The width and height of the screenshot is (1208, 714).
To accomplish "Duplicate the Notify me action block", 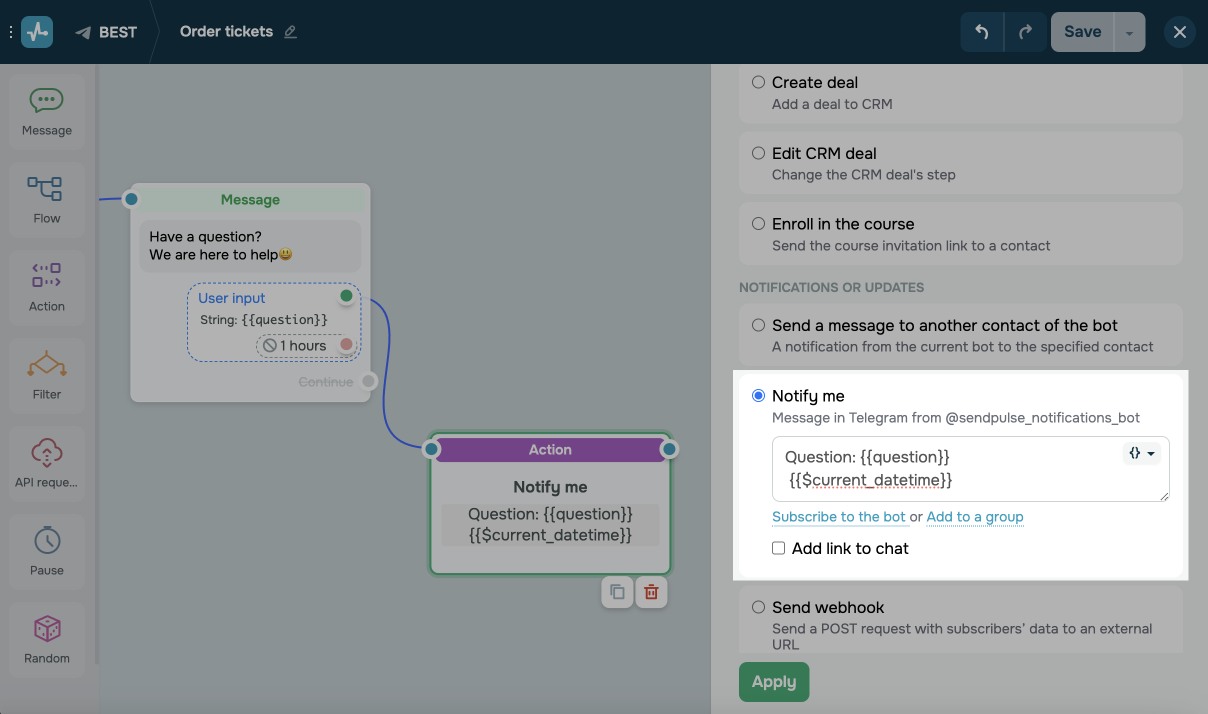I will point(617,592).
